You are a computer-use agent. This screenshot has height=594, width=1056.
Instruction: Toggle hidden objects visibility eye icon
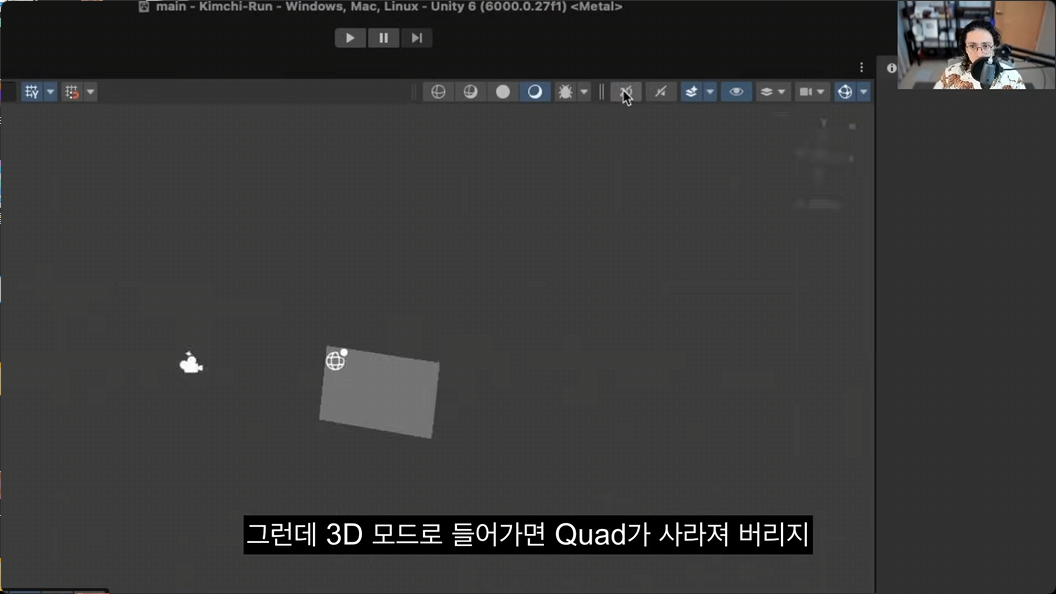[736, 92]
